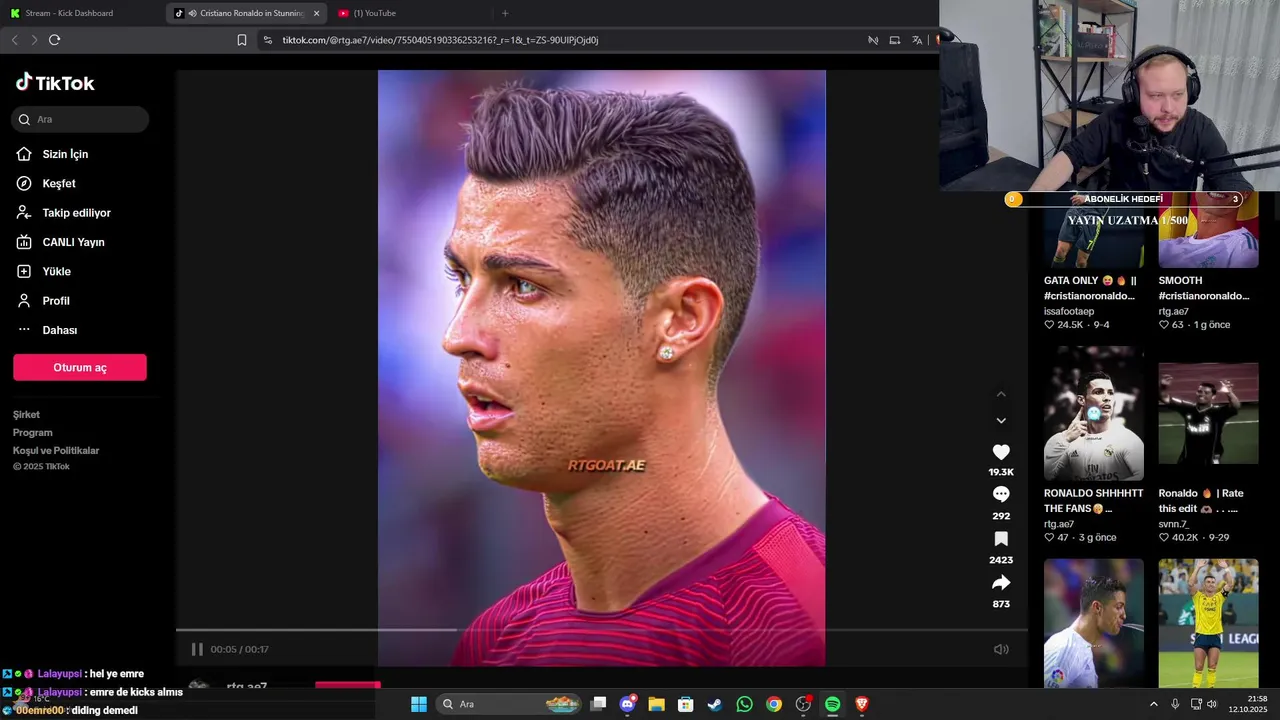Open the Keşfet explore page
The height and width of the screenshot is (720, 1280).
coord(59,184)
